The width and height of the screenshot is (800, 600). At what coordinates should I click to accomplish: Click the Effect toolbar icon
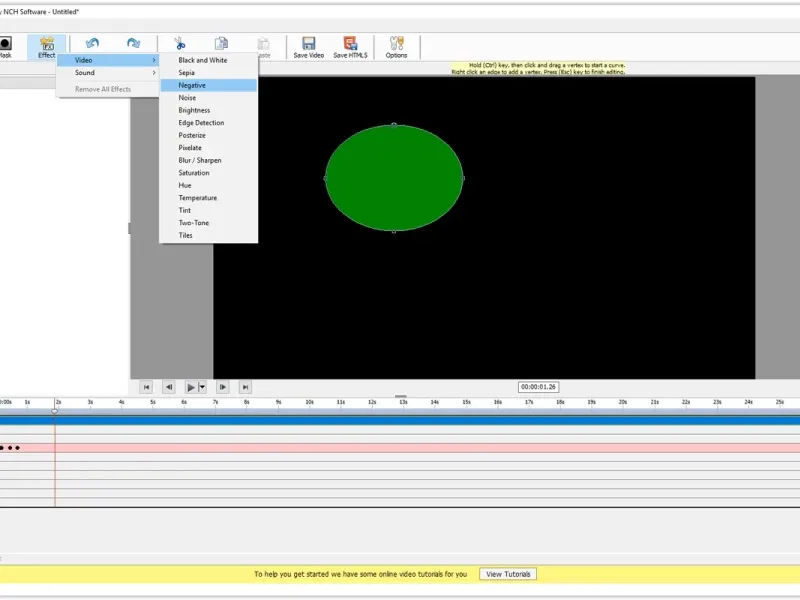pyautogui.click(x=47, y=44)
